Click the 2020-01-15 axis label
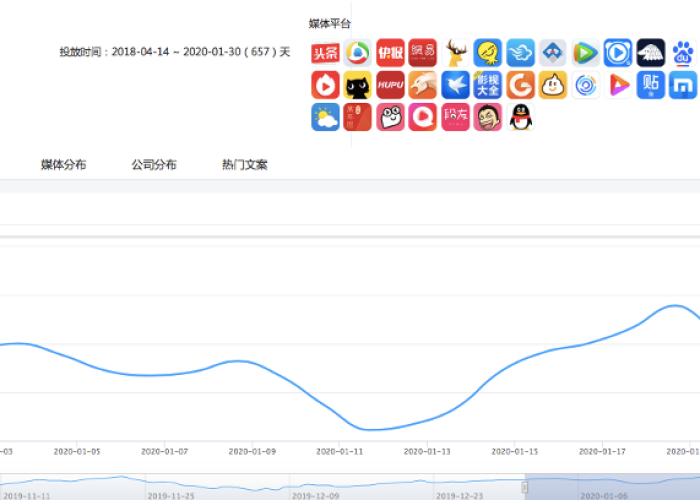 (515, 452)
